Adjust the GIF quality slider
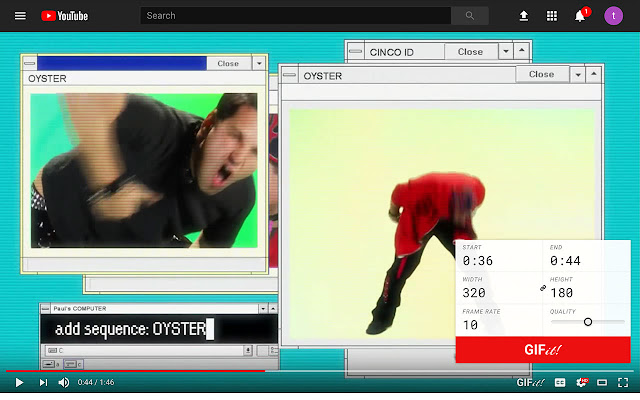This screenshot has width=640, height=400. pyautogui.click(x=588, y=322)
